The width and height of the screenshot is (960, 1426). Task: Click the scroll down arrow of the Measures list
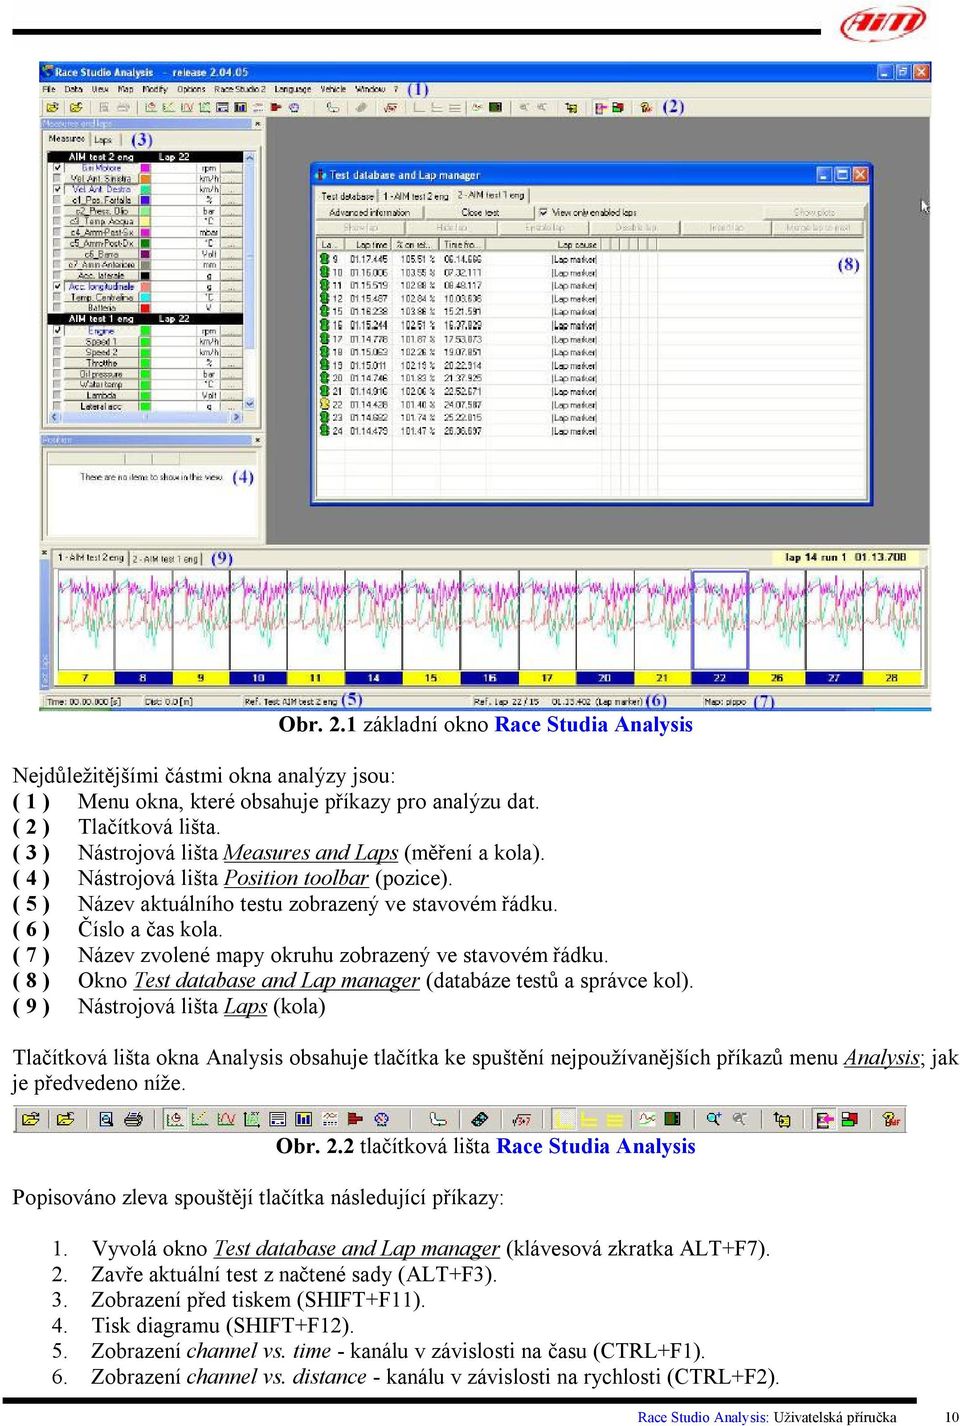(x=250, y=404)
